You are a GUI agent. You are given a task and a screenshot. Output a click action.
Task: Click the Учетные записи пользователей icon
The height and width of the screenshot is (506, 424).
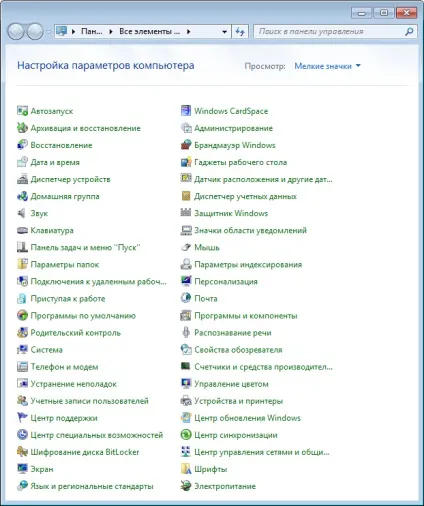tap(22, 401)
